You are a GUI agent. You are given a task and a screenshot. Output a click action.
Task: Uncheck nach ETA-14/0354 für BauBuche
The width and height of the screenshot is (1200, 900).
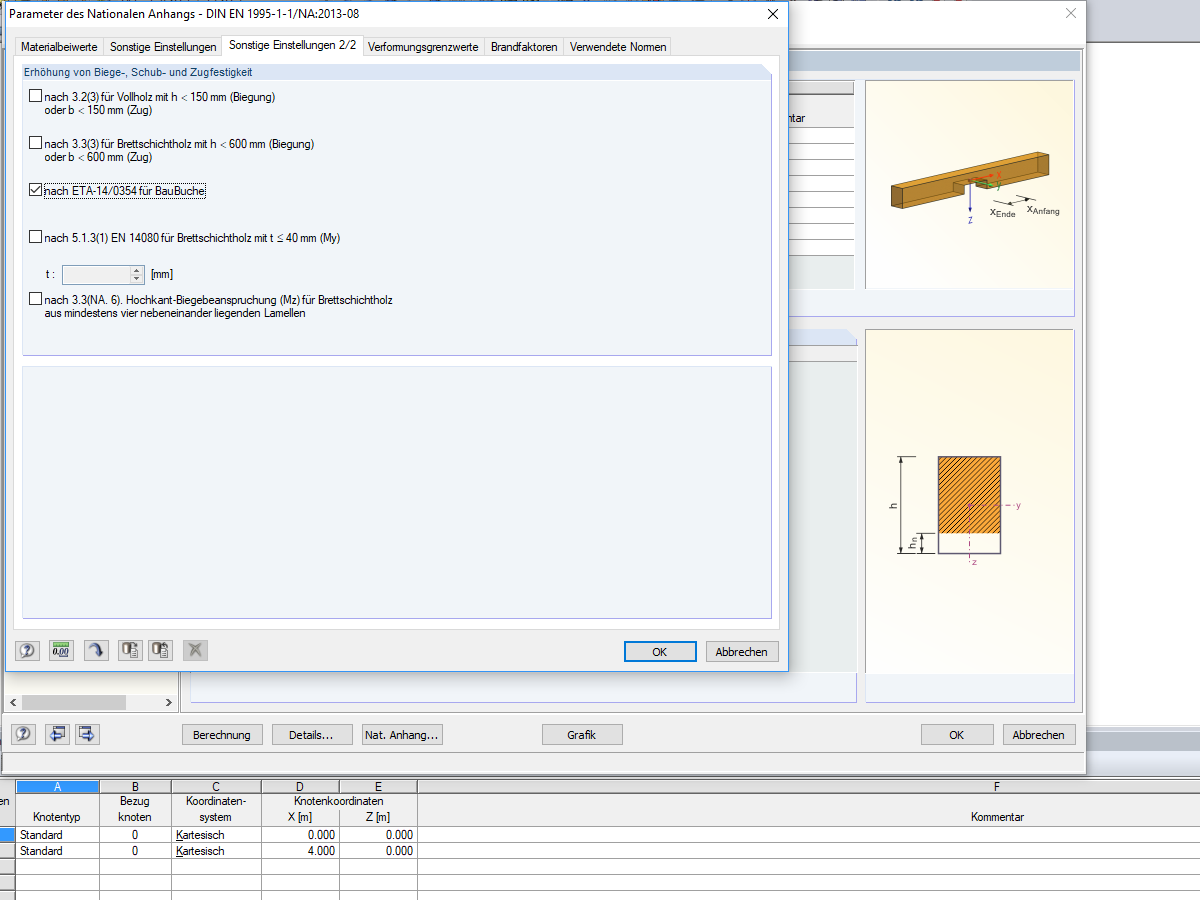point(36,190)
